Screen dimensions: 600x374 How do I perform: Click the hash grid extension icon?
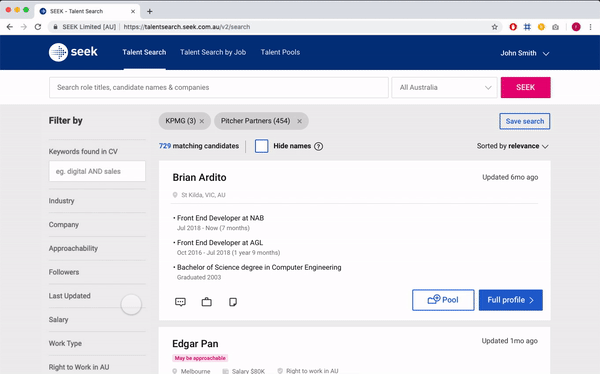pos(527,27)
